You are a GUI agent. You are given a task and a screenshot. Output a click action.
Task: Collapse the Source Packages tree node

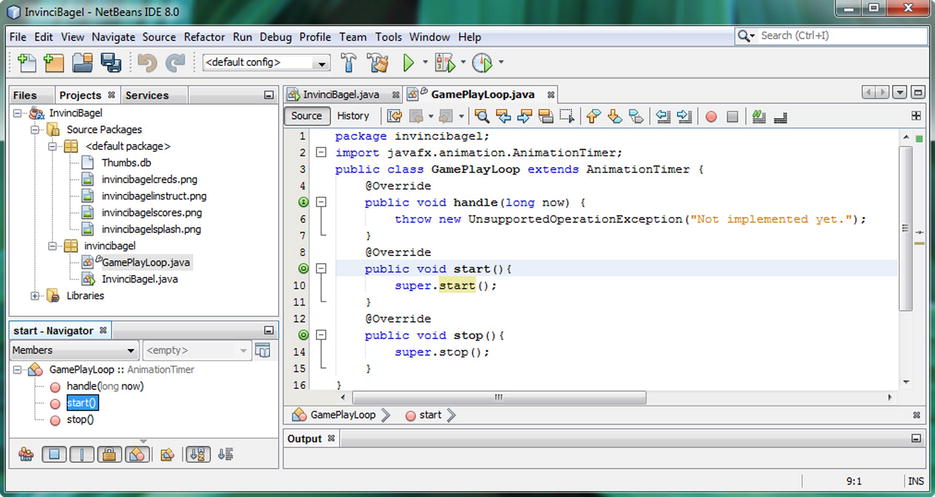pyautogui.click(x=35, y=129)
